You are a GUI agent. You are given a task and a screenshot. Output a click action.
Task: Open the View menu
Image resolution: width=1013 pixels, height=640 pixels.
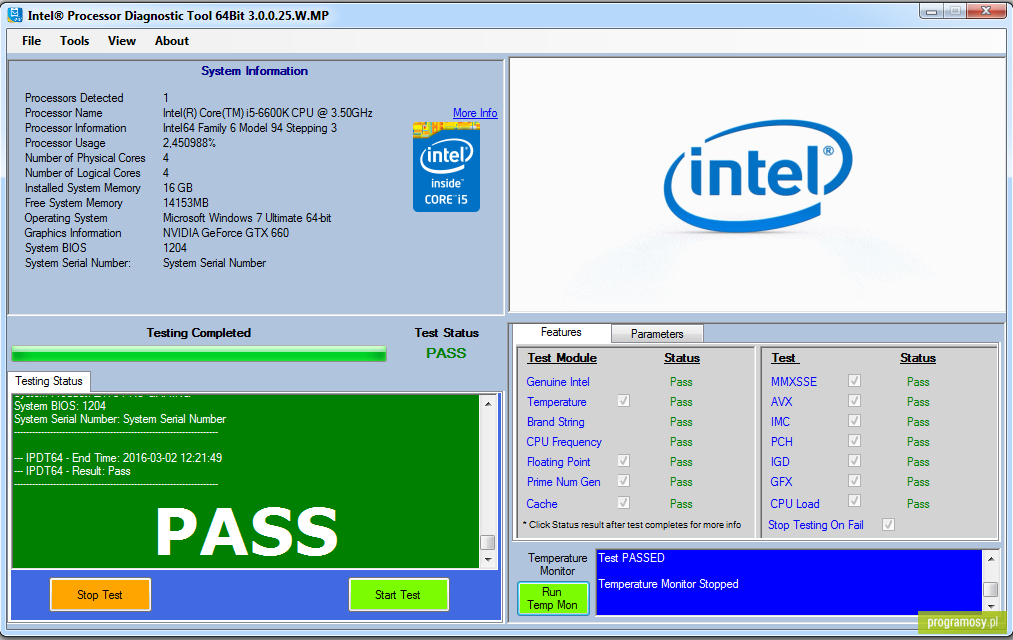(x=121, y=41)
